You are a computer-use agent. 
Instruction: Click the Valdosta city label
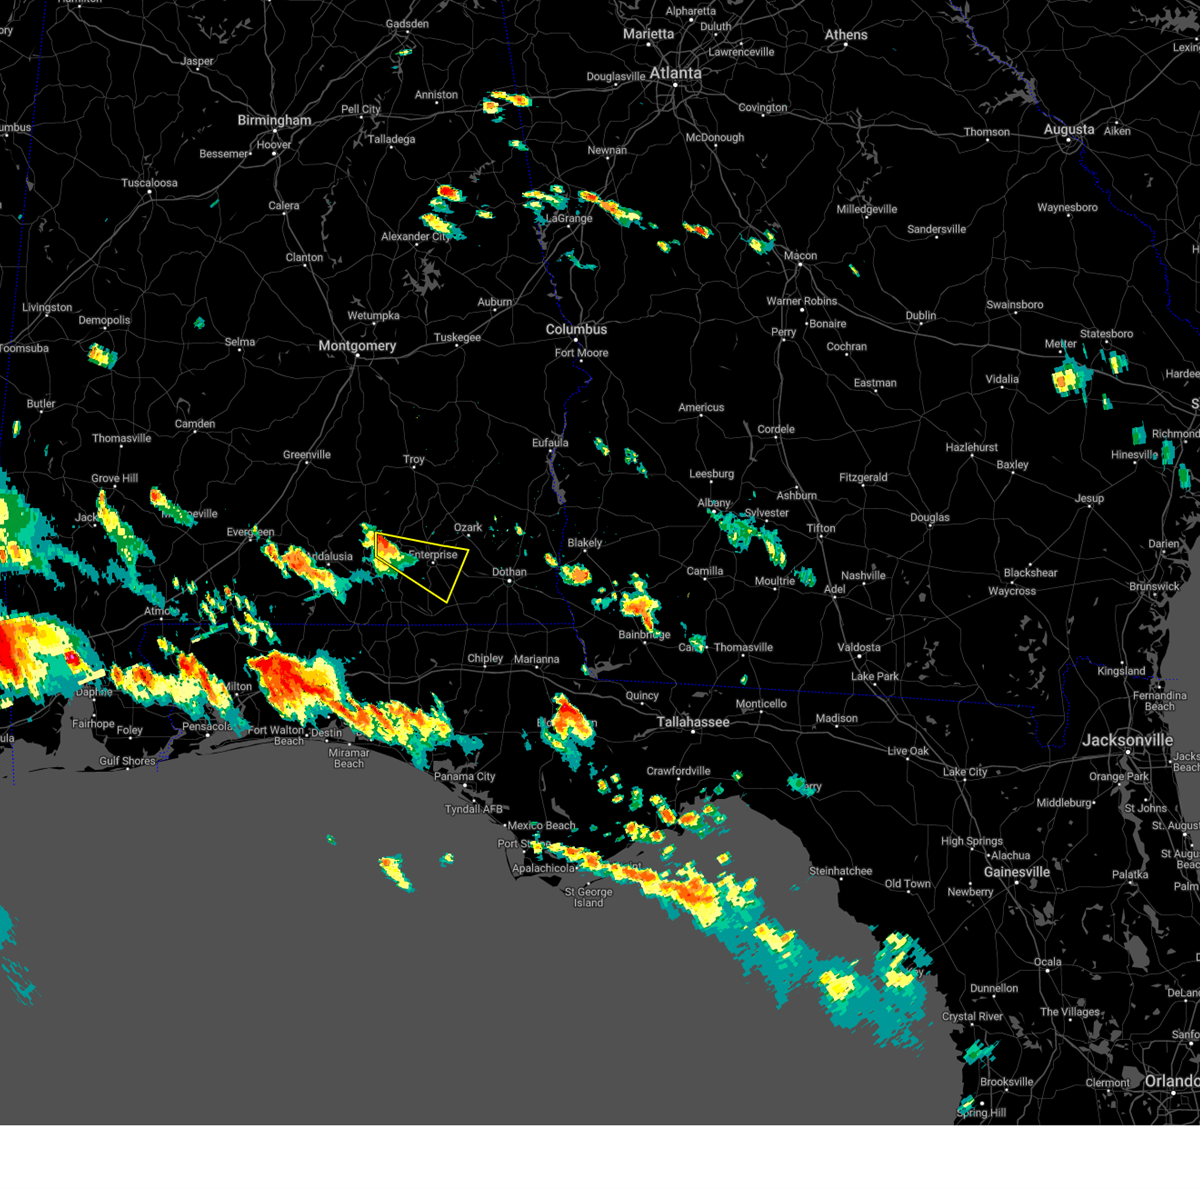click(x=859, y=648)
